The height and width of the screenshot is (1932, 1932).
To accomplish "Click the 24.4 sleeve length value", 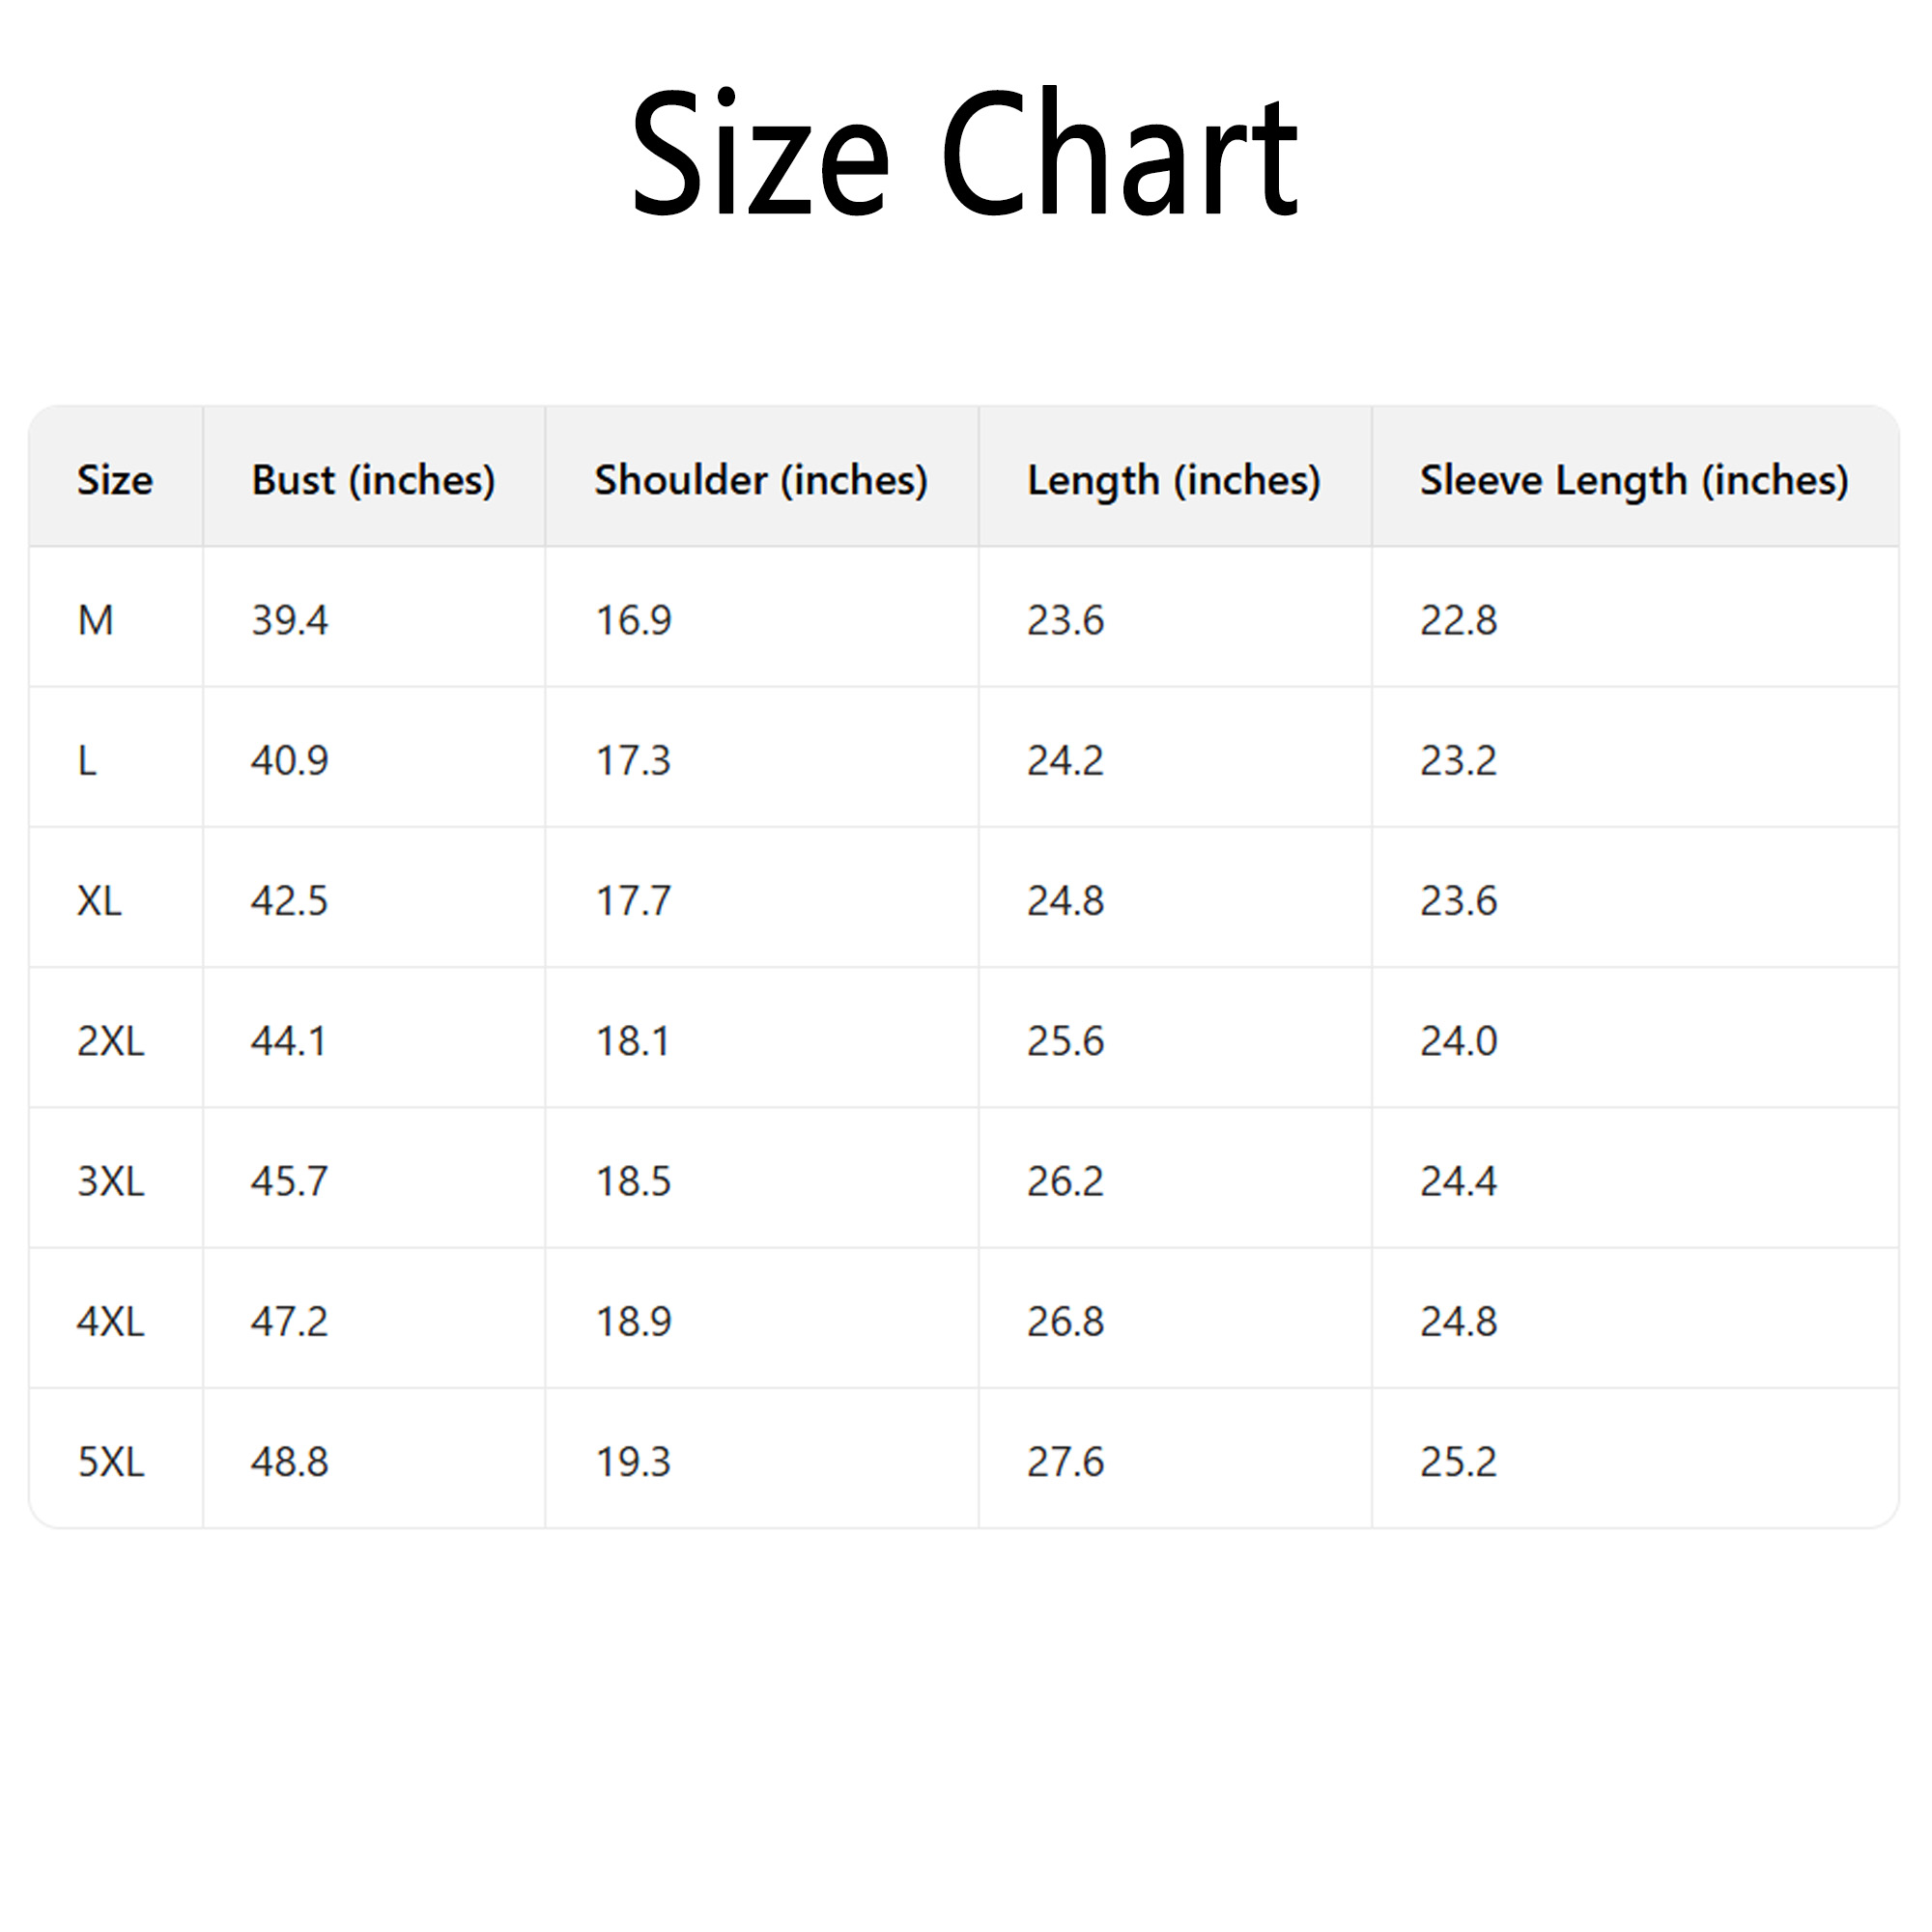I will [1458, 1181].
